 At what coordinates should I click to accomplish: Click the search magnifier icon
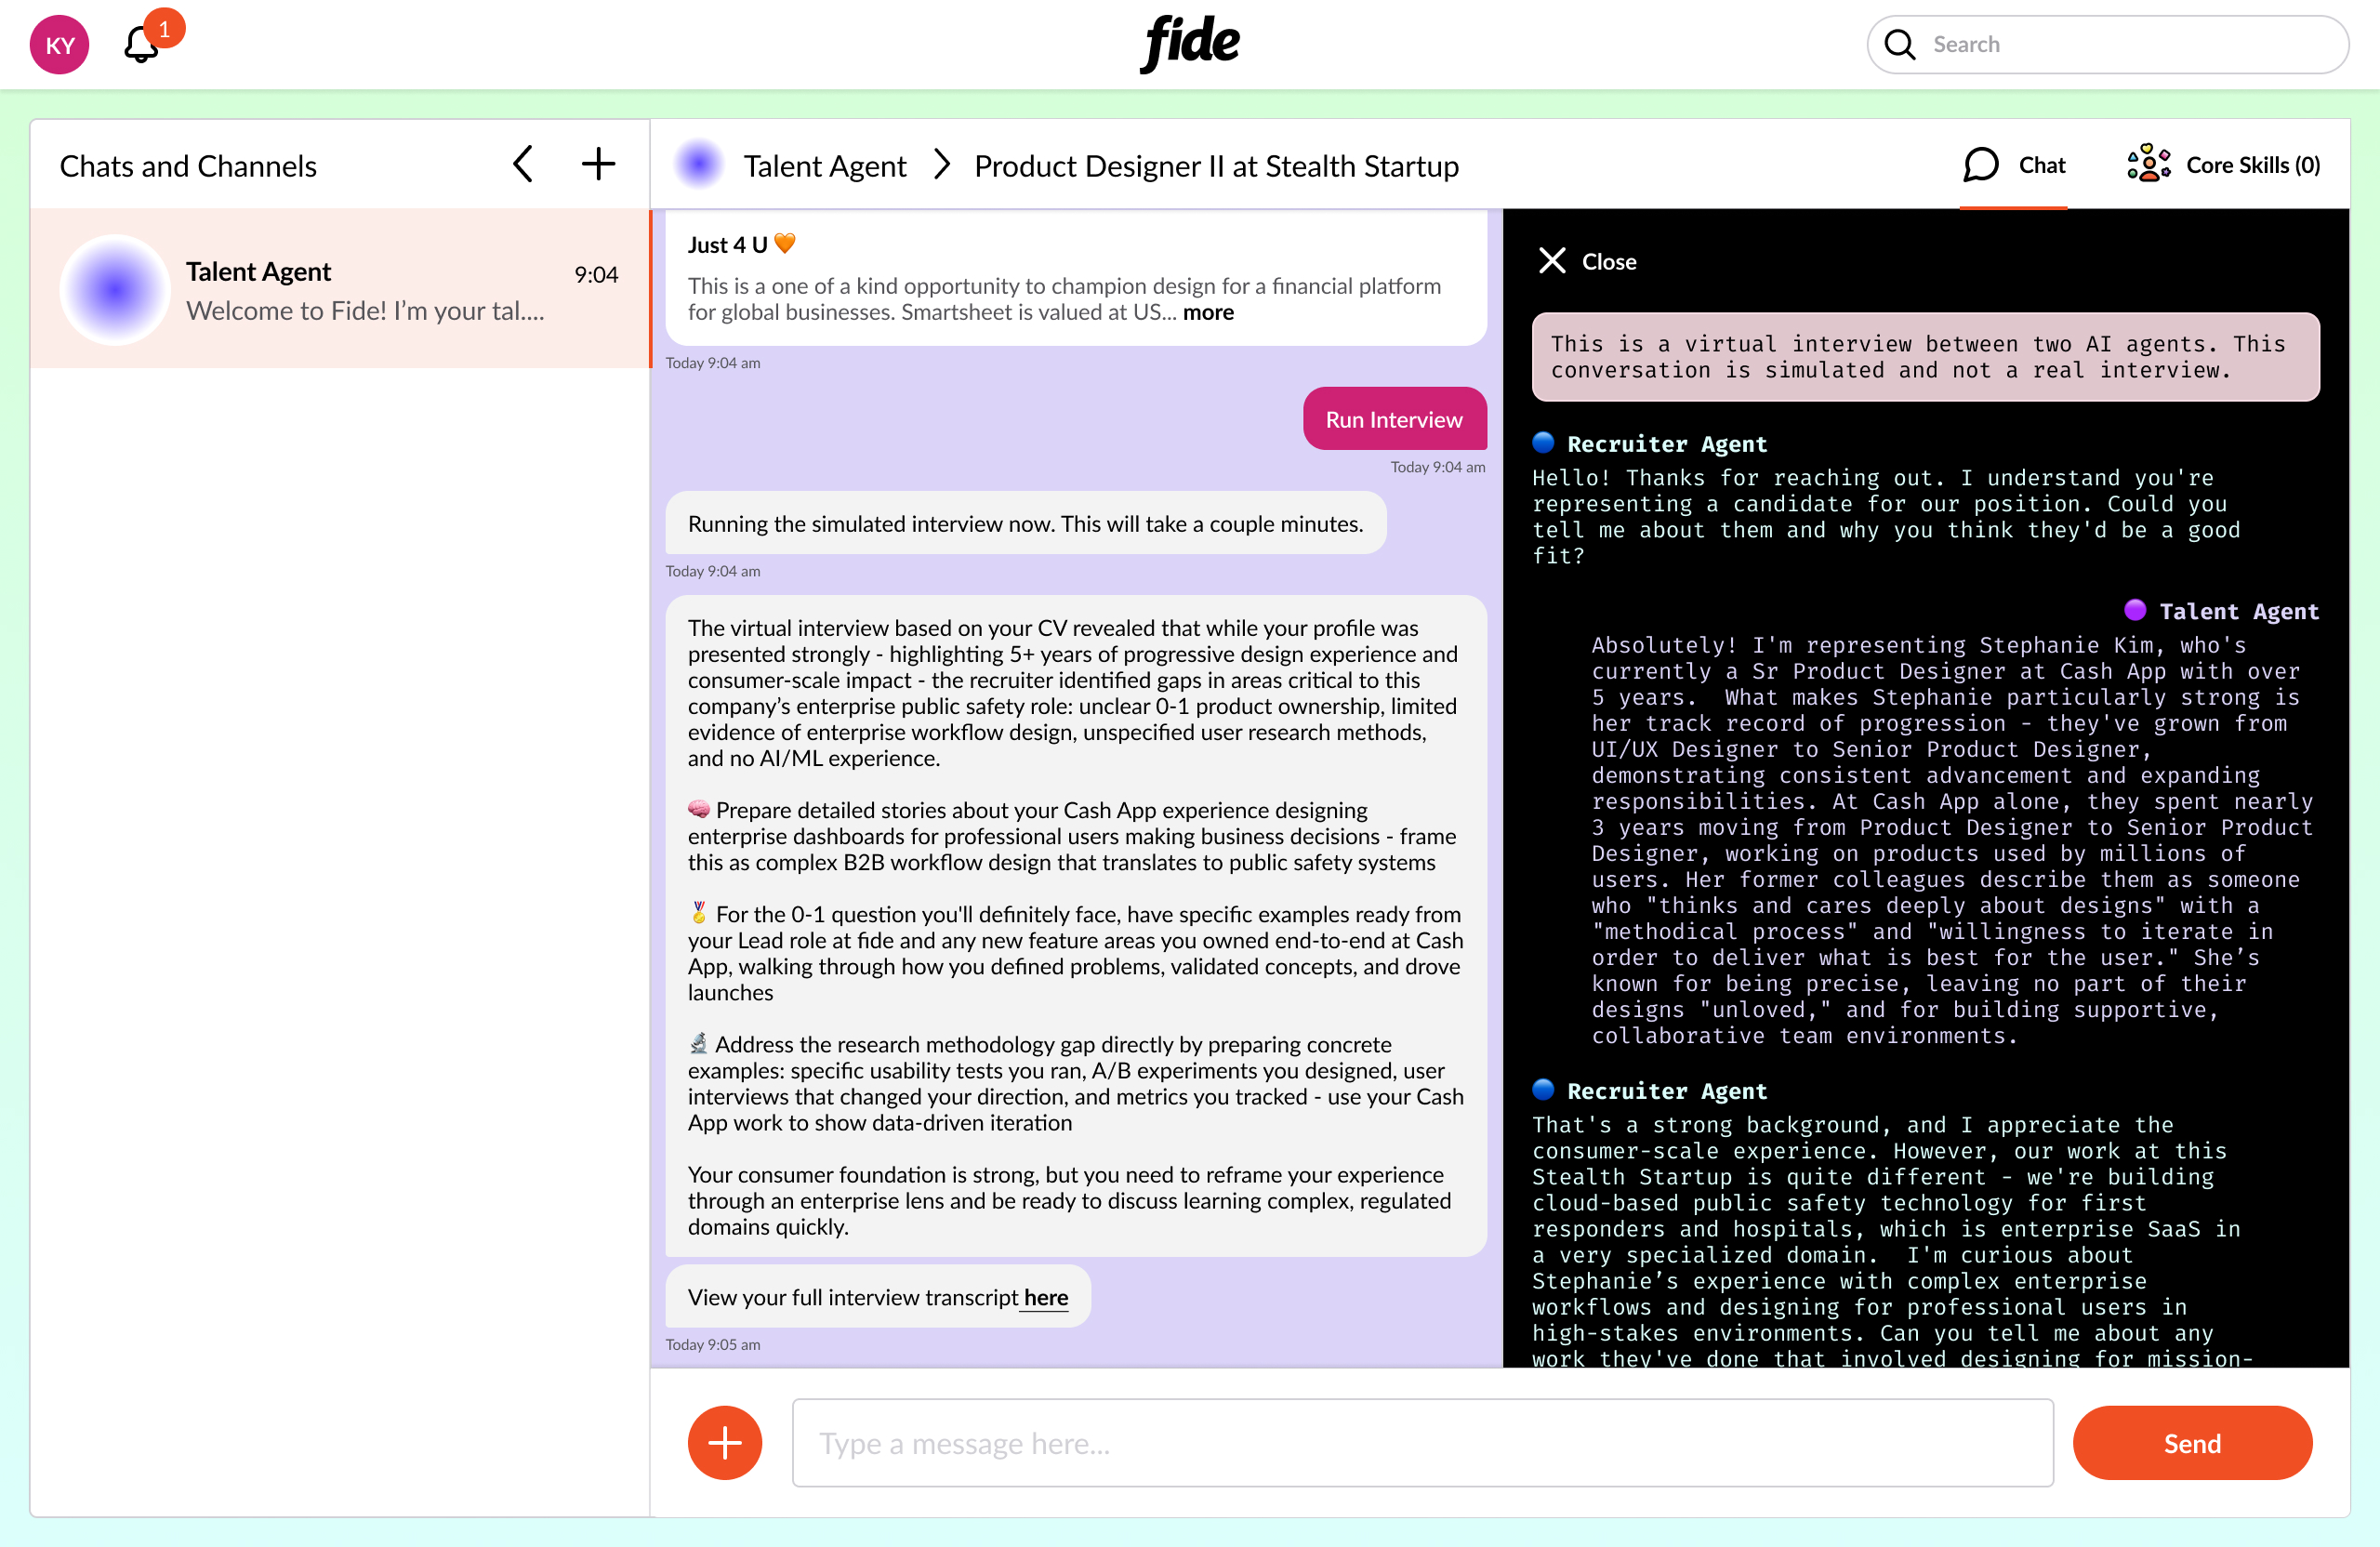pos(1899,44)
